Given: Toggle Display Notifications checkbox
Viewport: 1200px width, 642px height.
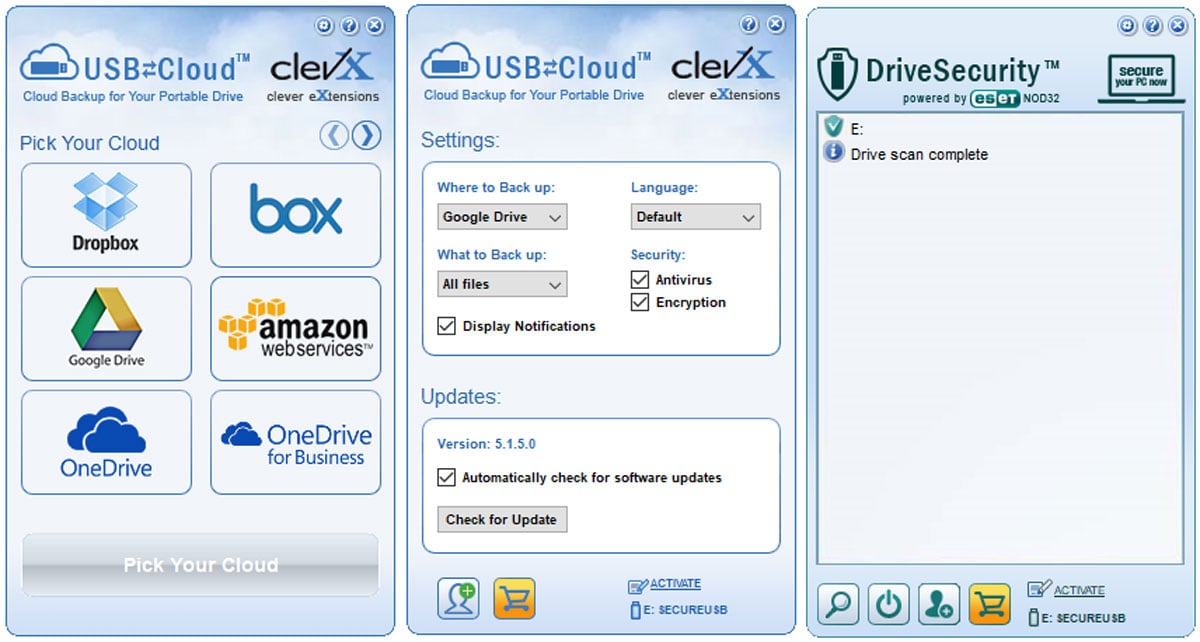Looking at the screenshot, I should 447,326.
